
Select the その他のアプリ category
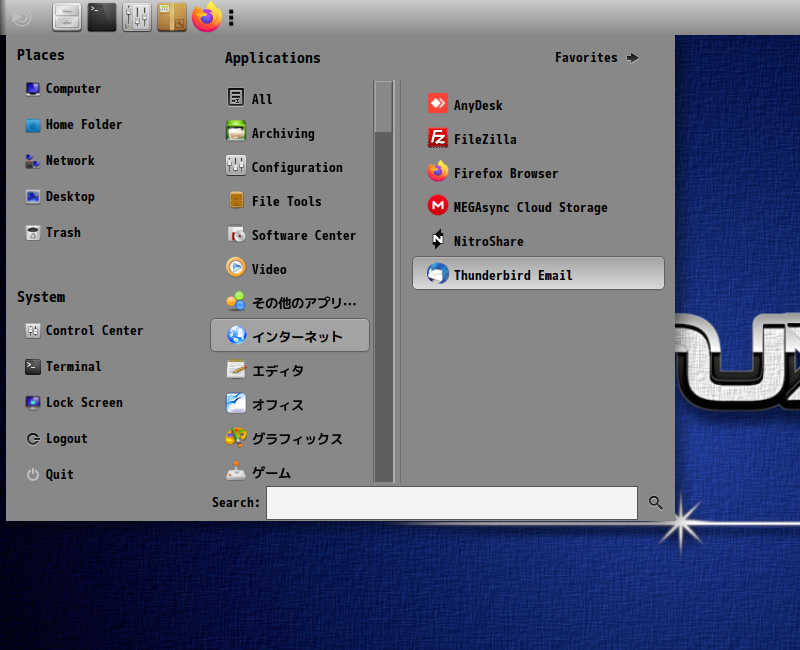(x=290, y=302)
